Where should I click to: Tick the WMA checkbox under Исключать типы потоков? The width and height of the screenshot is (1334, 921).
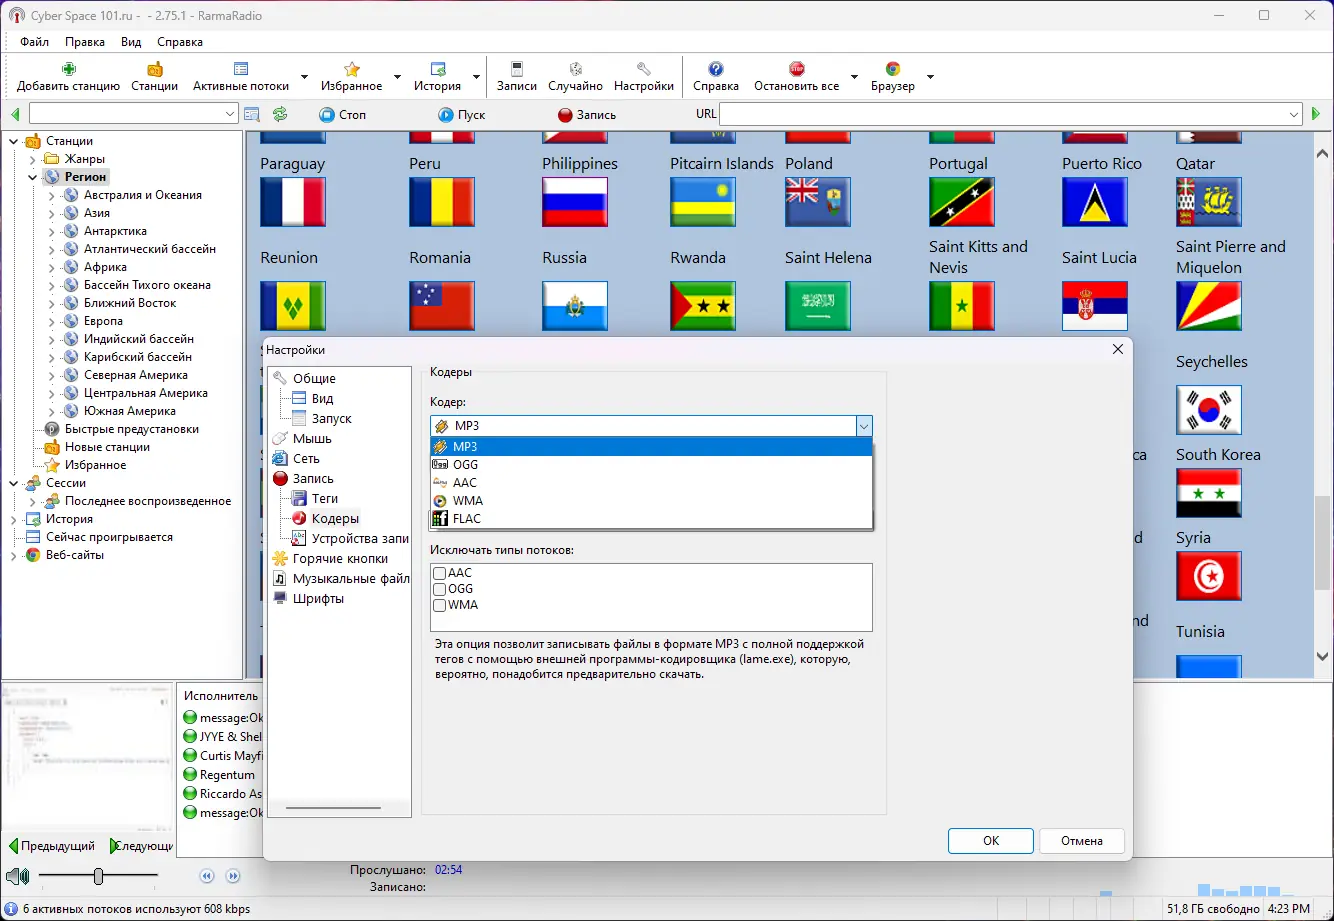(x=439, y=605)
